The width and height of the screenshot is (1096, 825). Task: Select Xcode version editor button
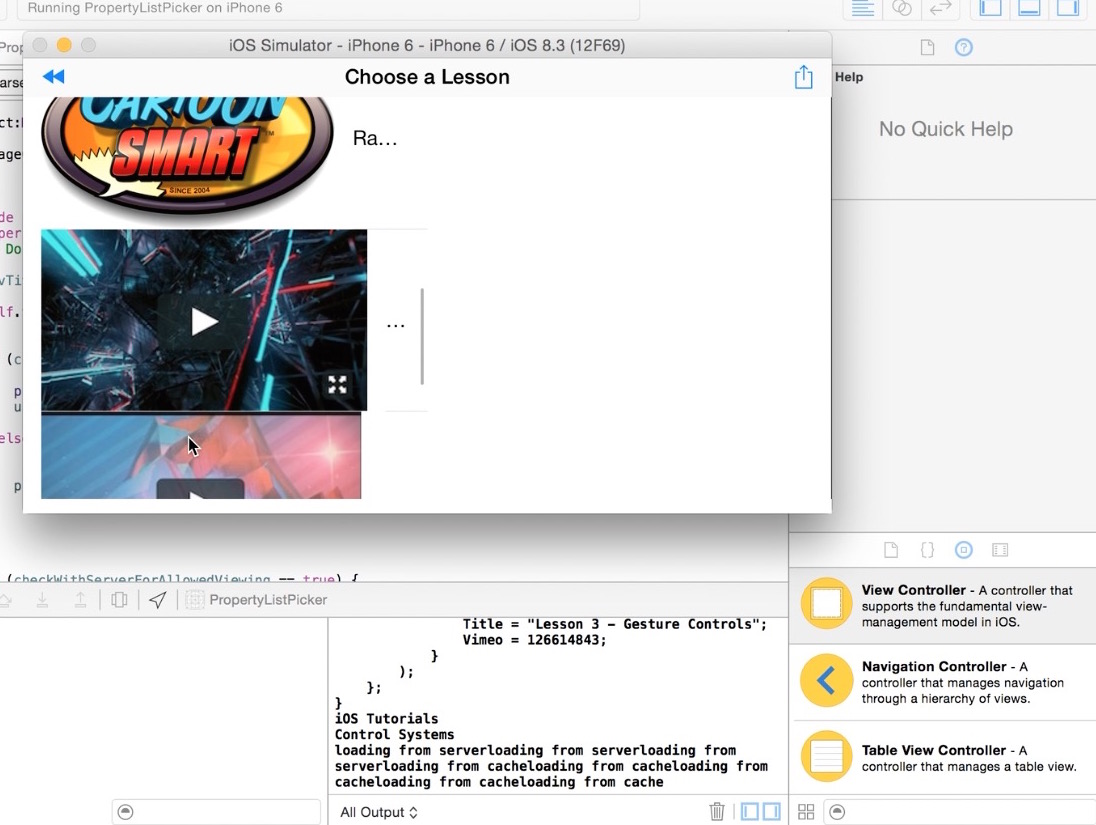[x=941, y=8]
